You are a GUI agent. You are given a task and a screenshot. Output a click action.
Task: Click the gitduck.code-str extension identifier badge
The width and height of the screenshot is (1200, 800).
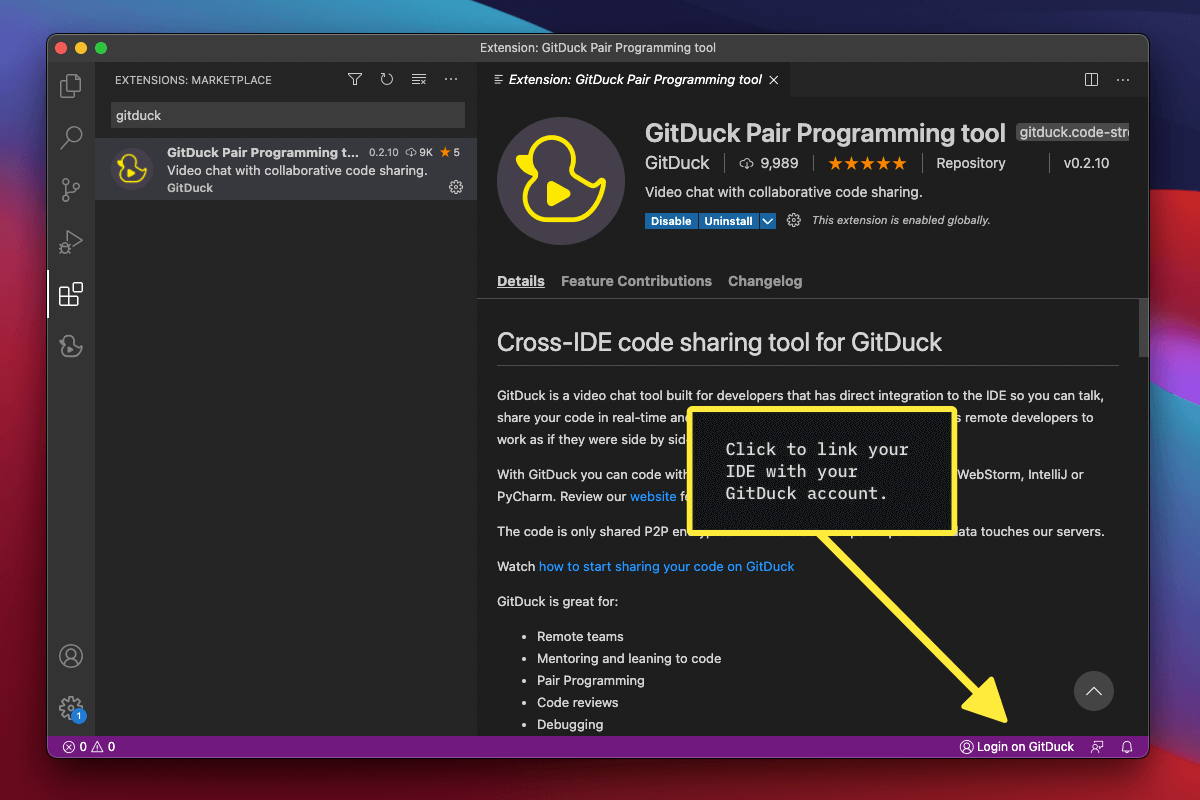(x=1072, y=132)
